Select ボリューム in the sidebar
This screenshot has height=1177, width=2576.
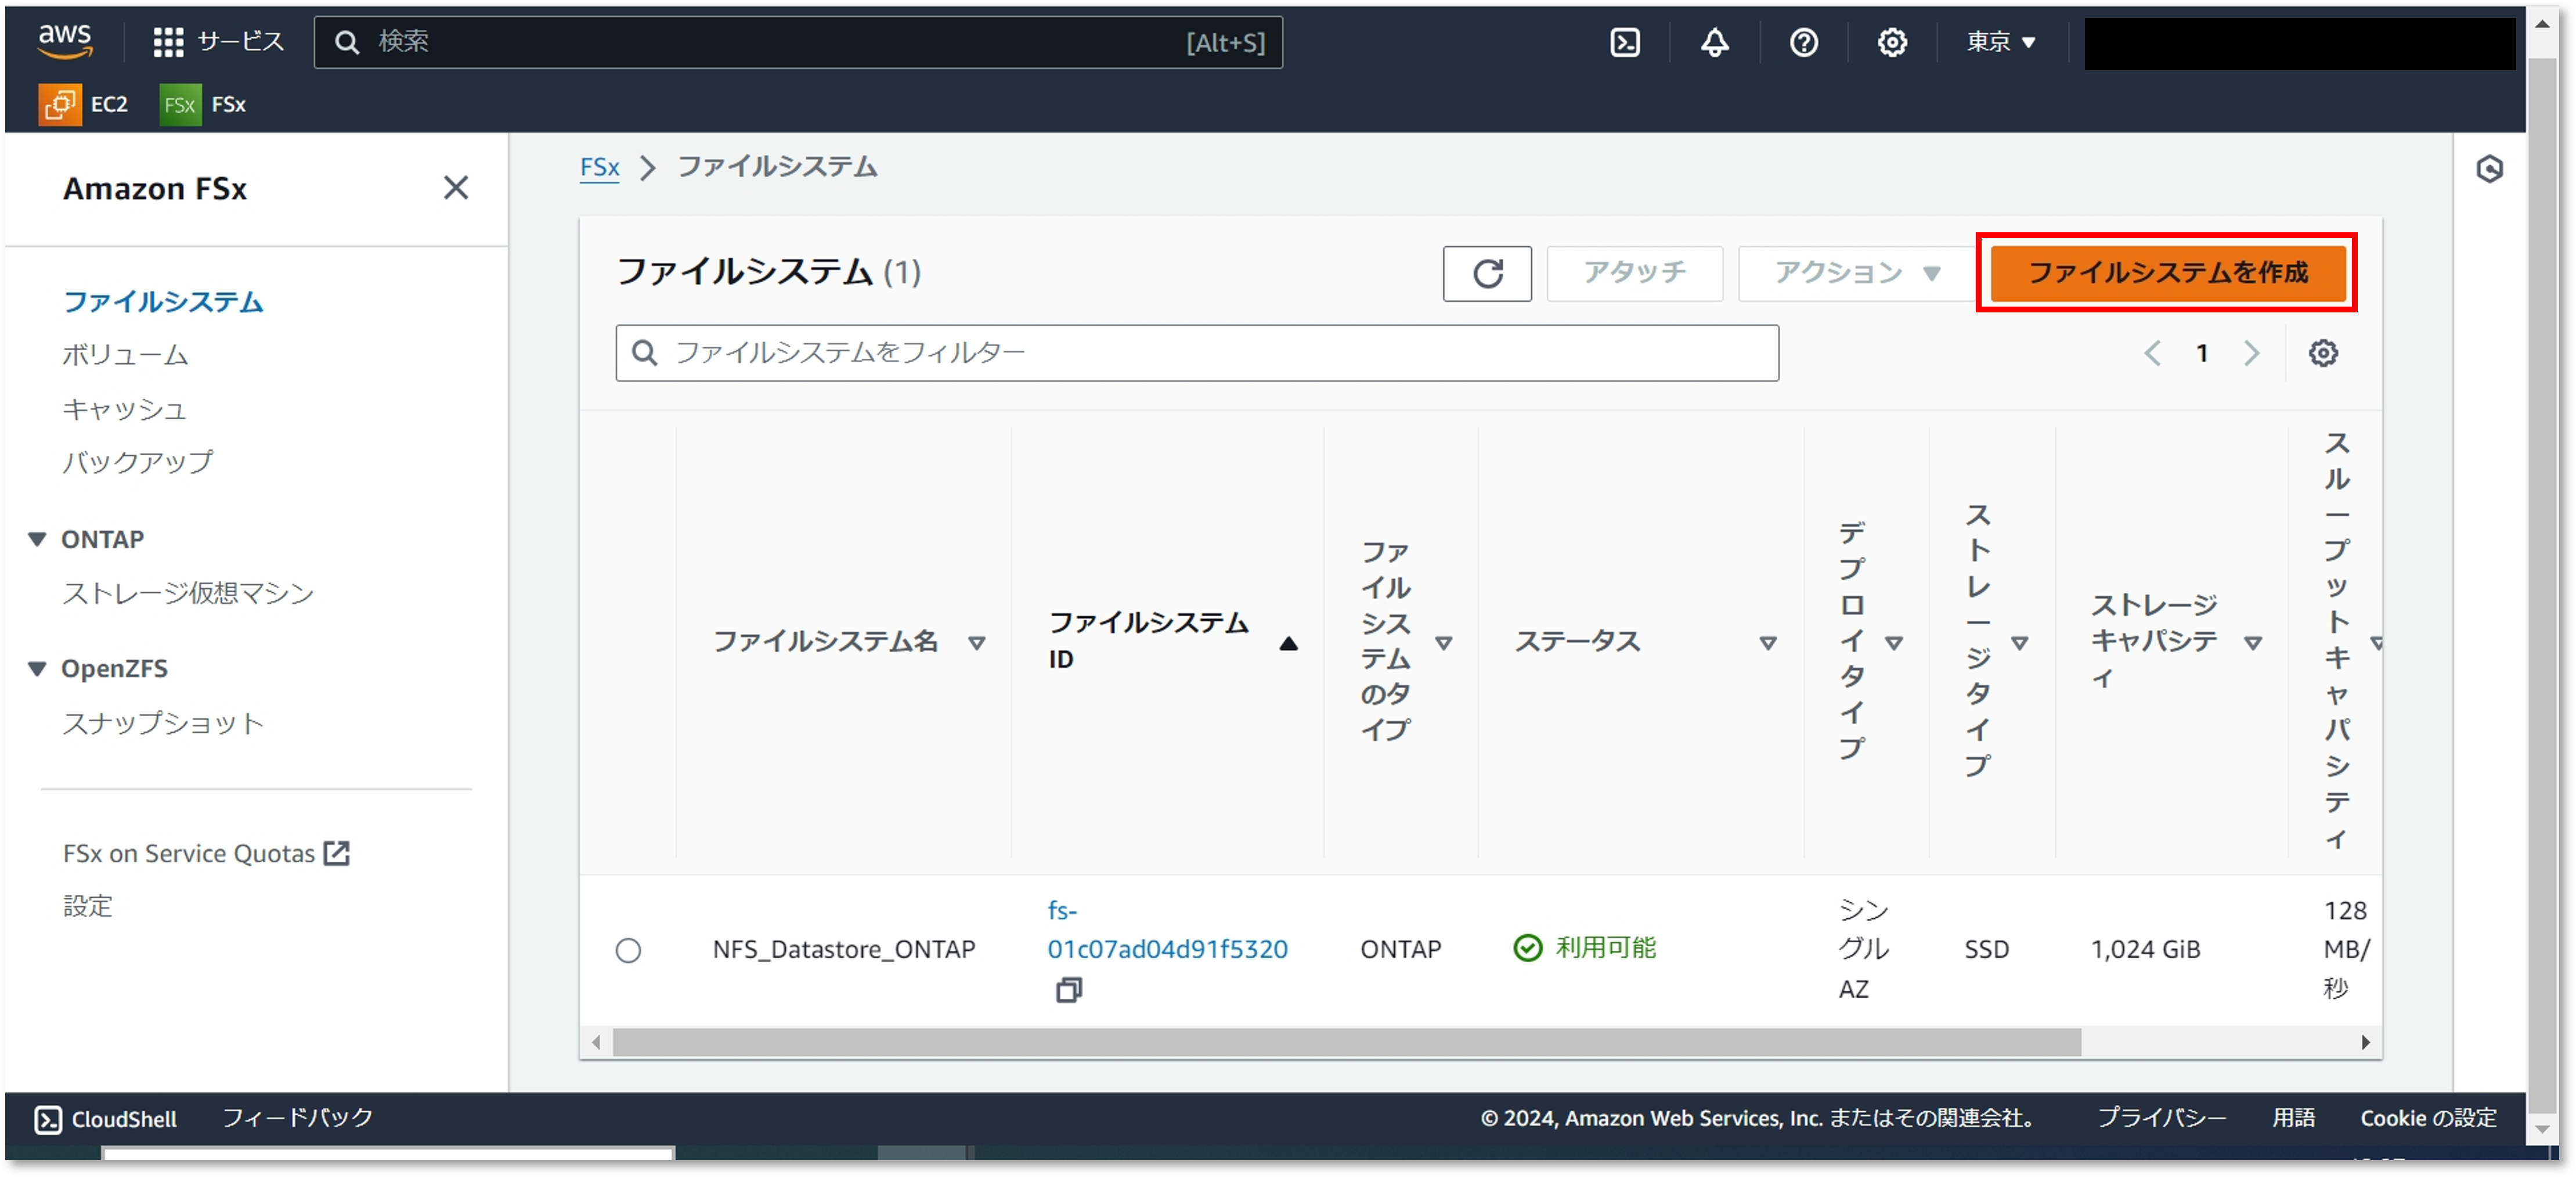[125, 355]
